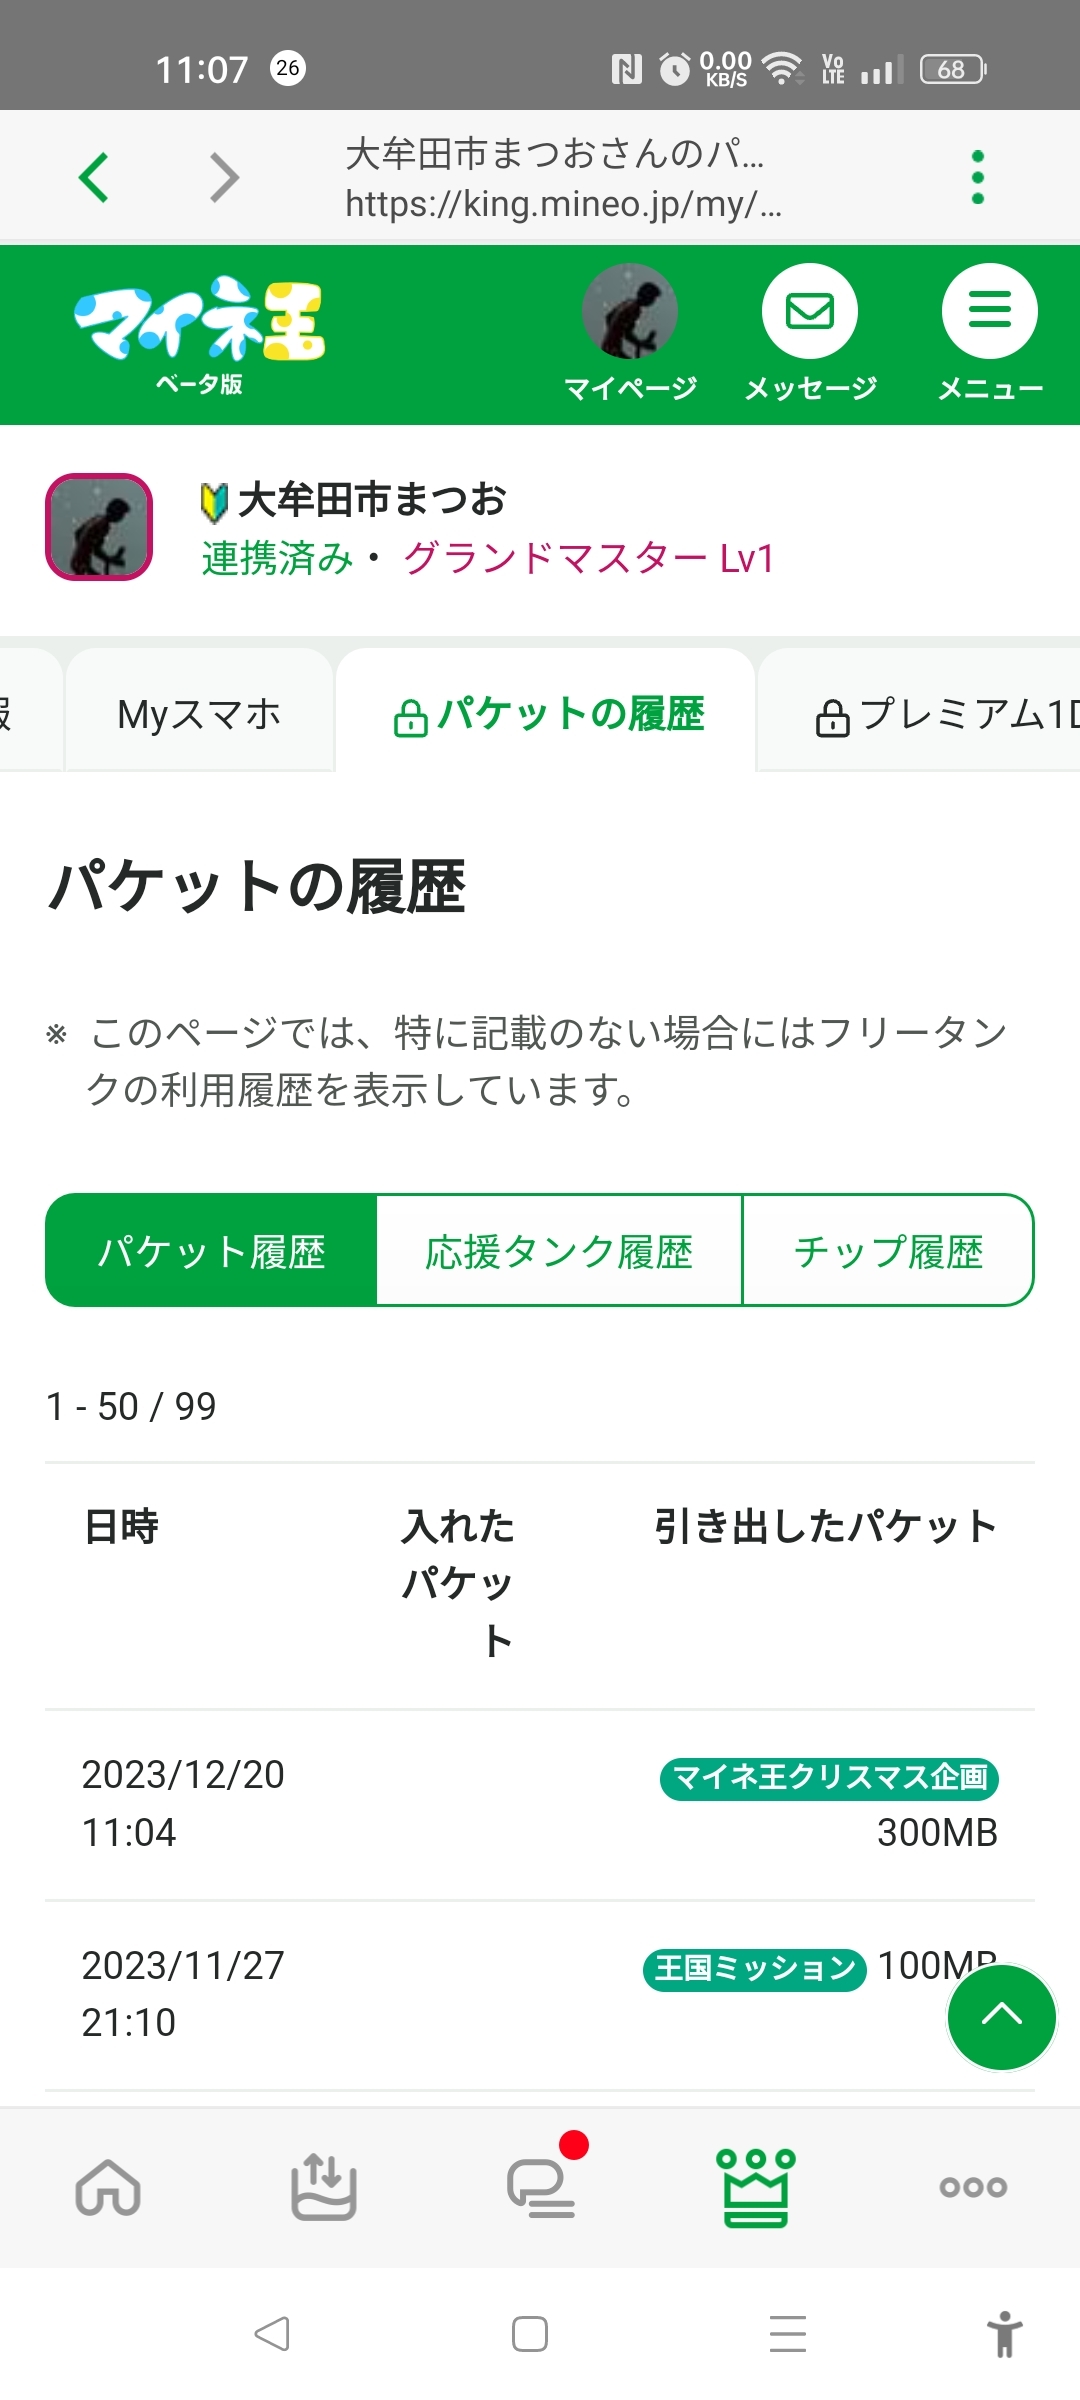Image resolution: width=1080 pixels, height=2400 pixels.
Task: Tap the scroll-to-top arrow button
Action: tap(1001, 2018)
